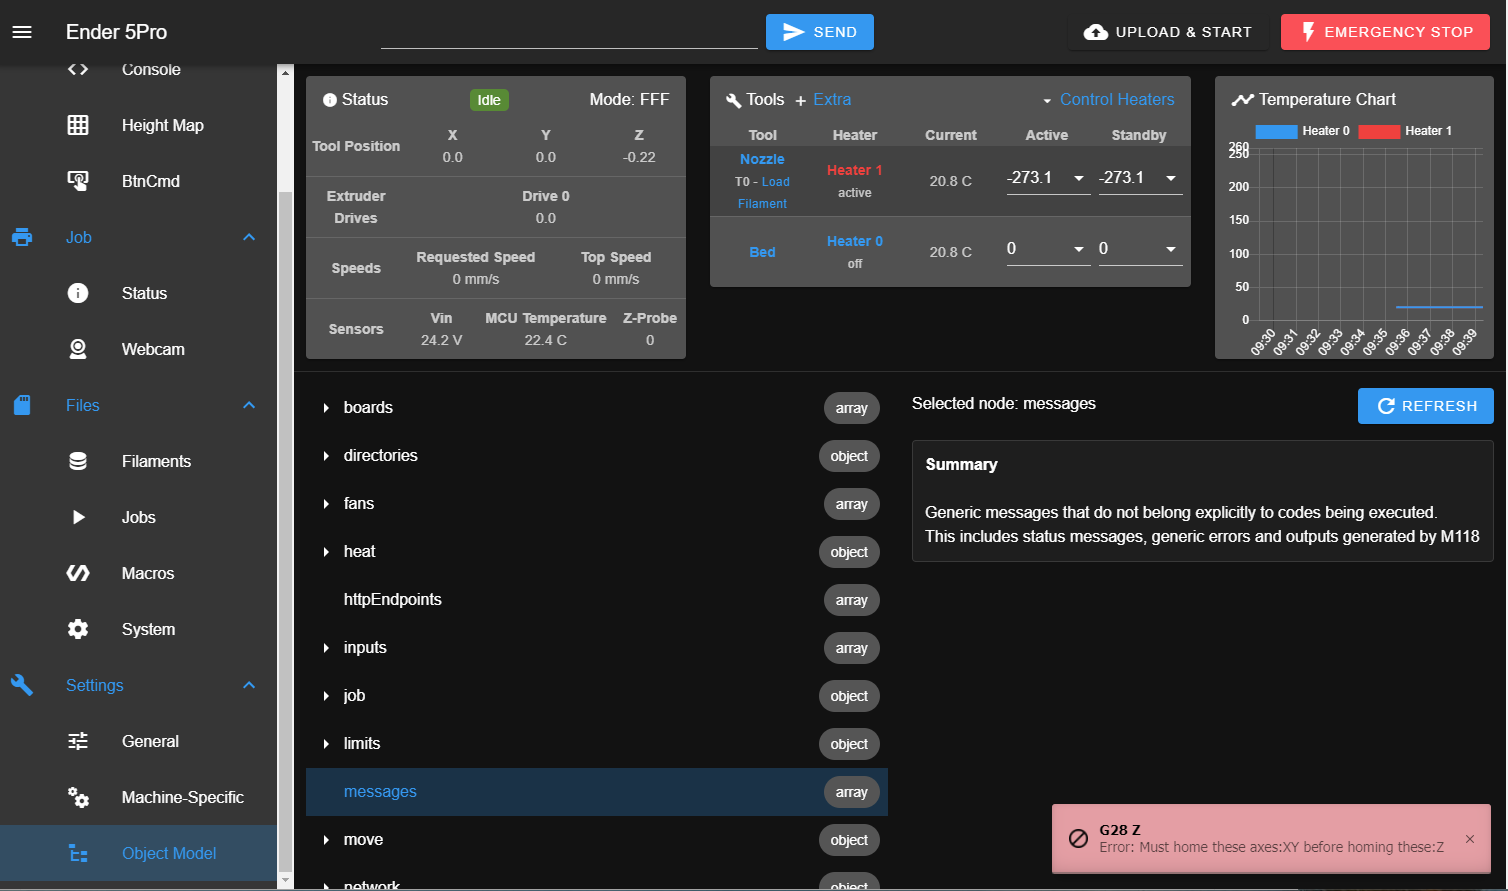Viewport: 1508px width, 891px height.
Task: Click the Nozzle tool link
Action: click(762, 159)
